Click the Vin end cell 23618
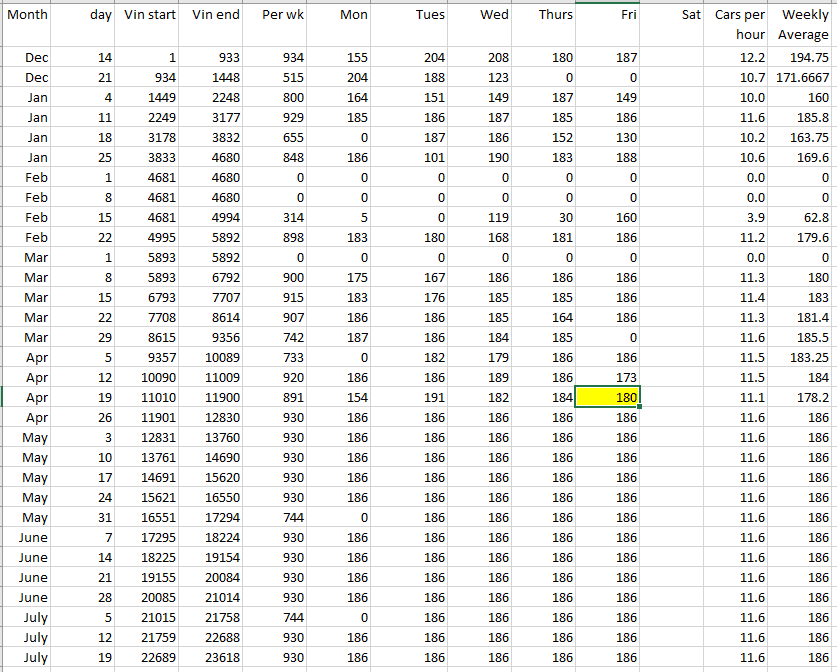This screenshot has height=672, width=837. pos(215,657)
